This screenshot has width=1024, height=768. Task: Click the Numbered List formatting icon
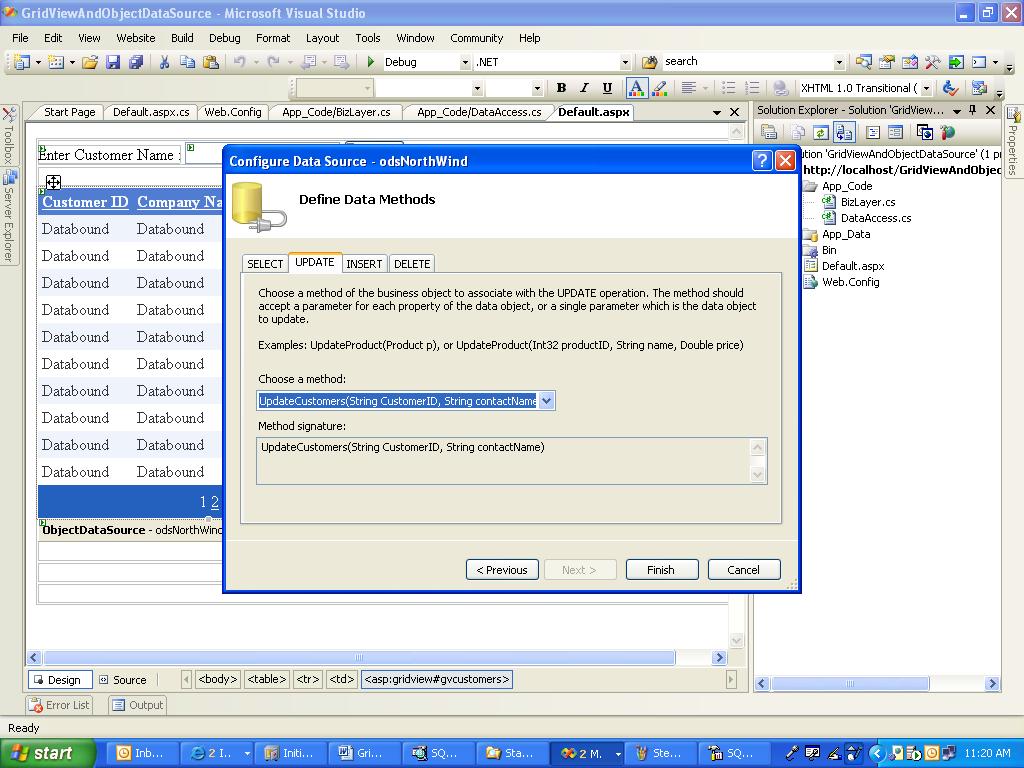[x=752, y=88]
